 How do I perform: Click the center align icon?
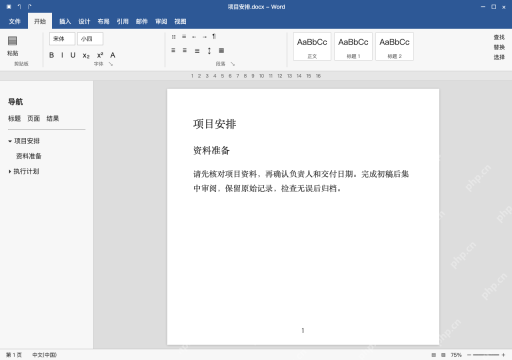185,50
